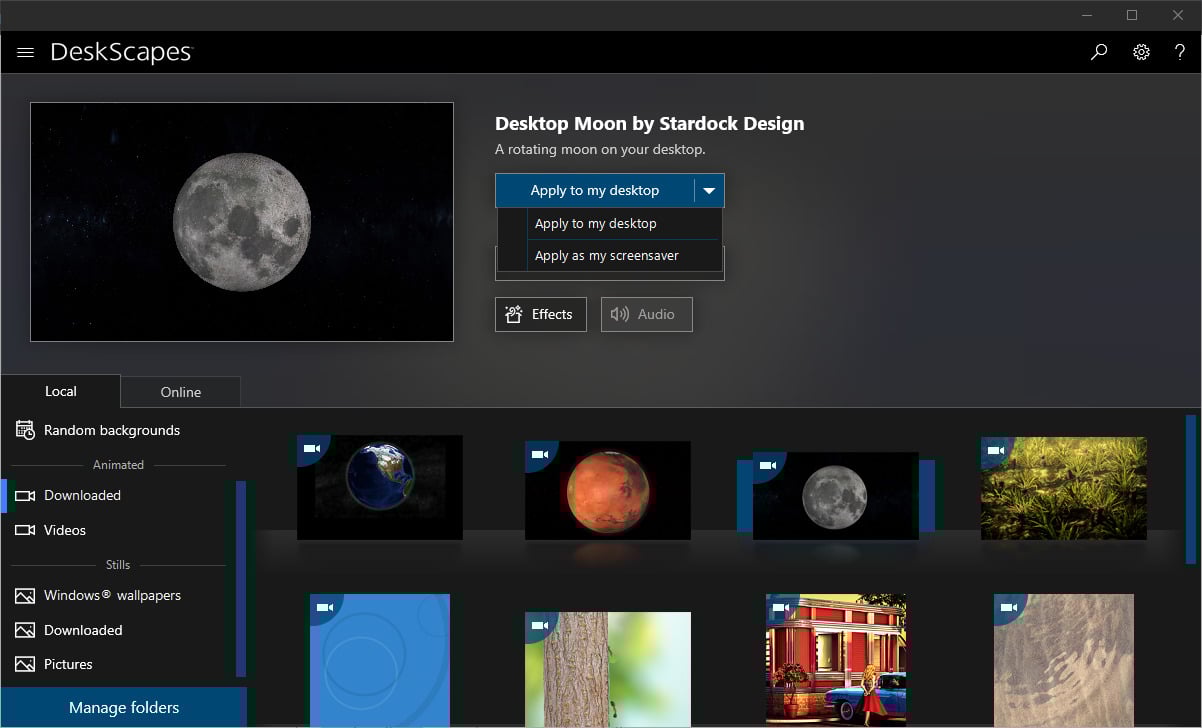Switch to the Online tab
Screen dimensions: 1202x728
[181, 392]
